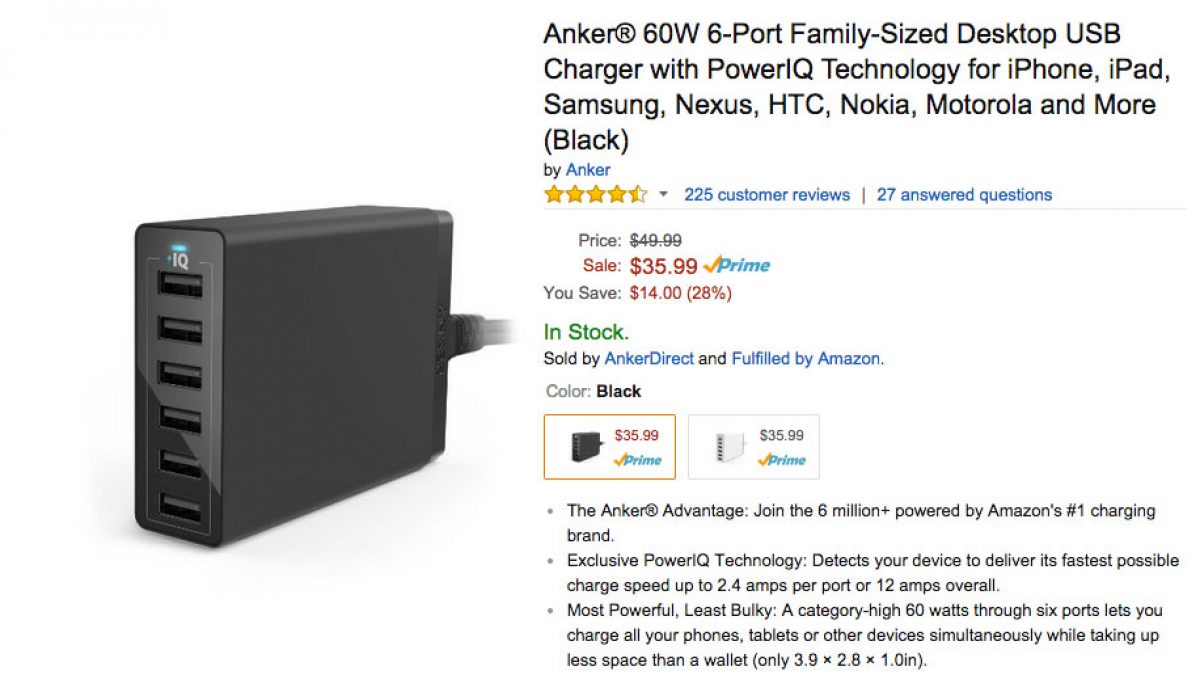Click the red $35.99 sale price
Screen dimensions: 1200x675
point(664,266)
